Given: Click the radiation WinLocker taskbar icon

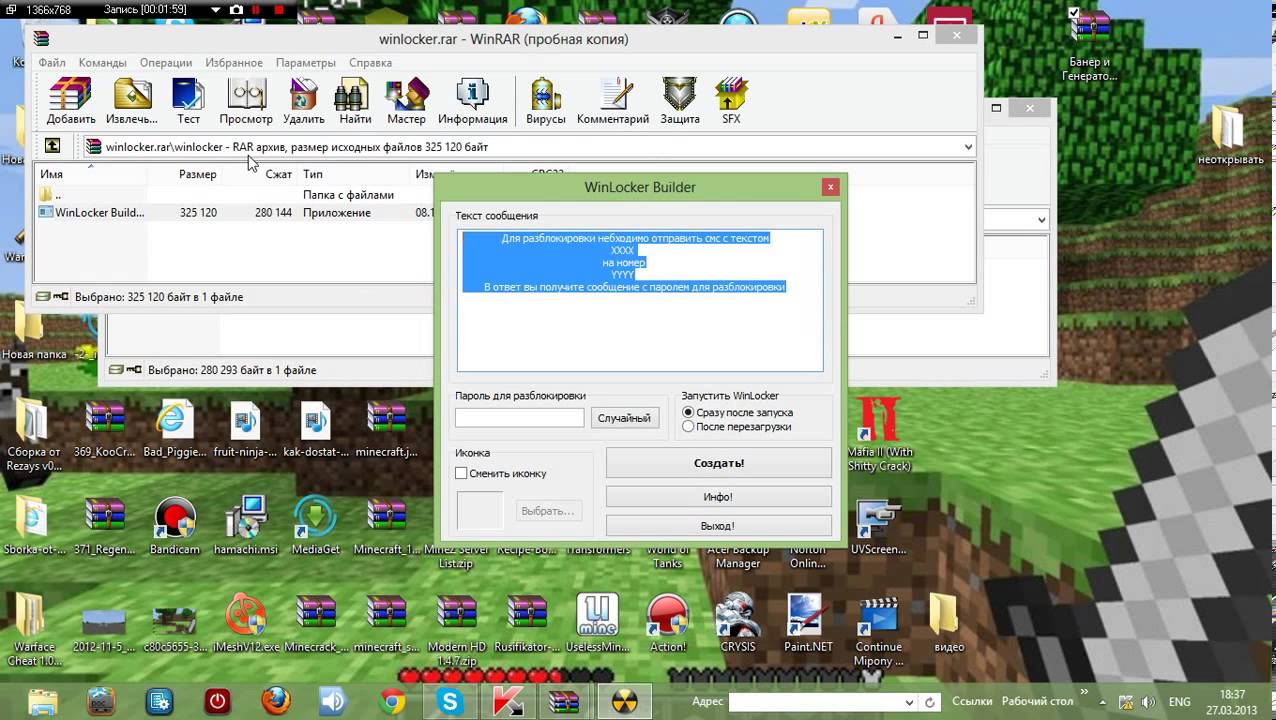Looking at the screenshot, I should [624, 701].
